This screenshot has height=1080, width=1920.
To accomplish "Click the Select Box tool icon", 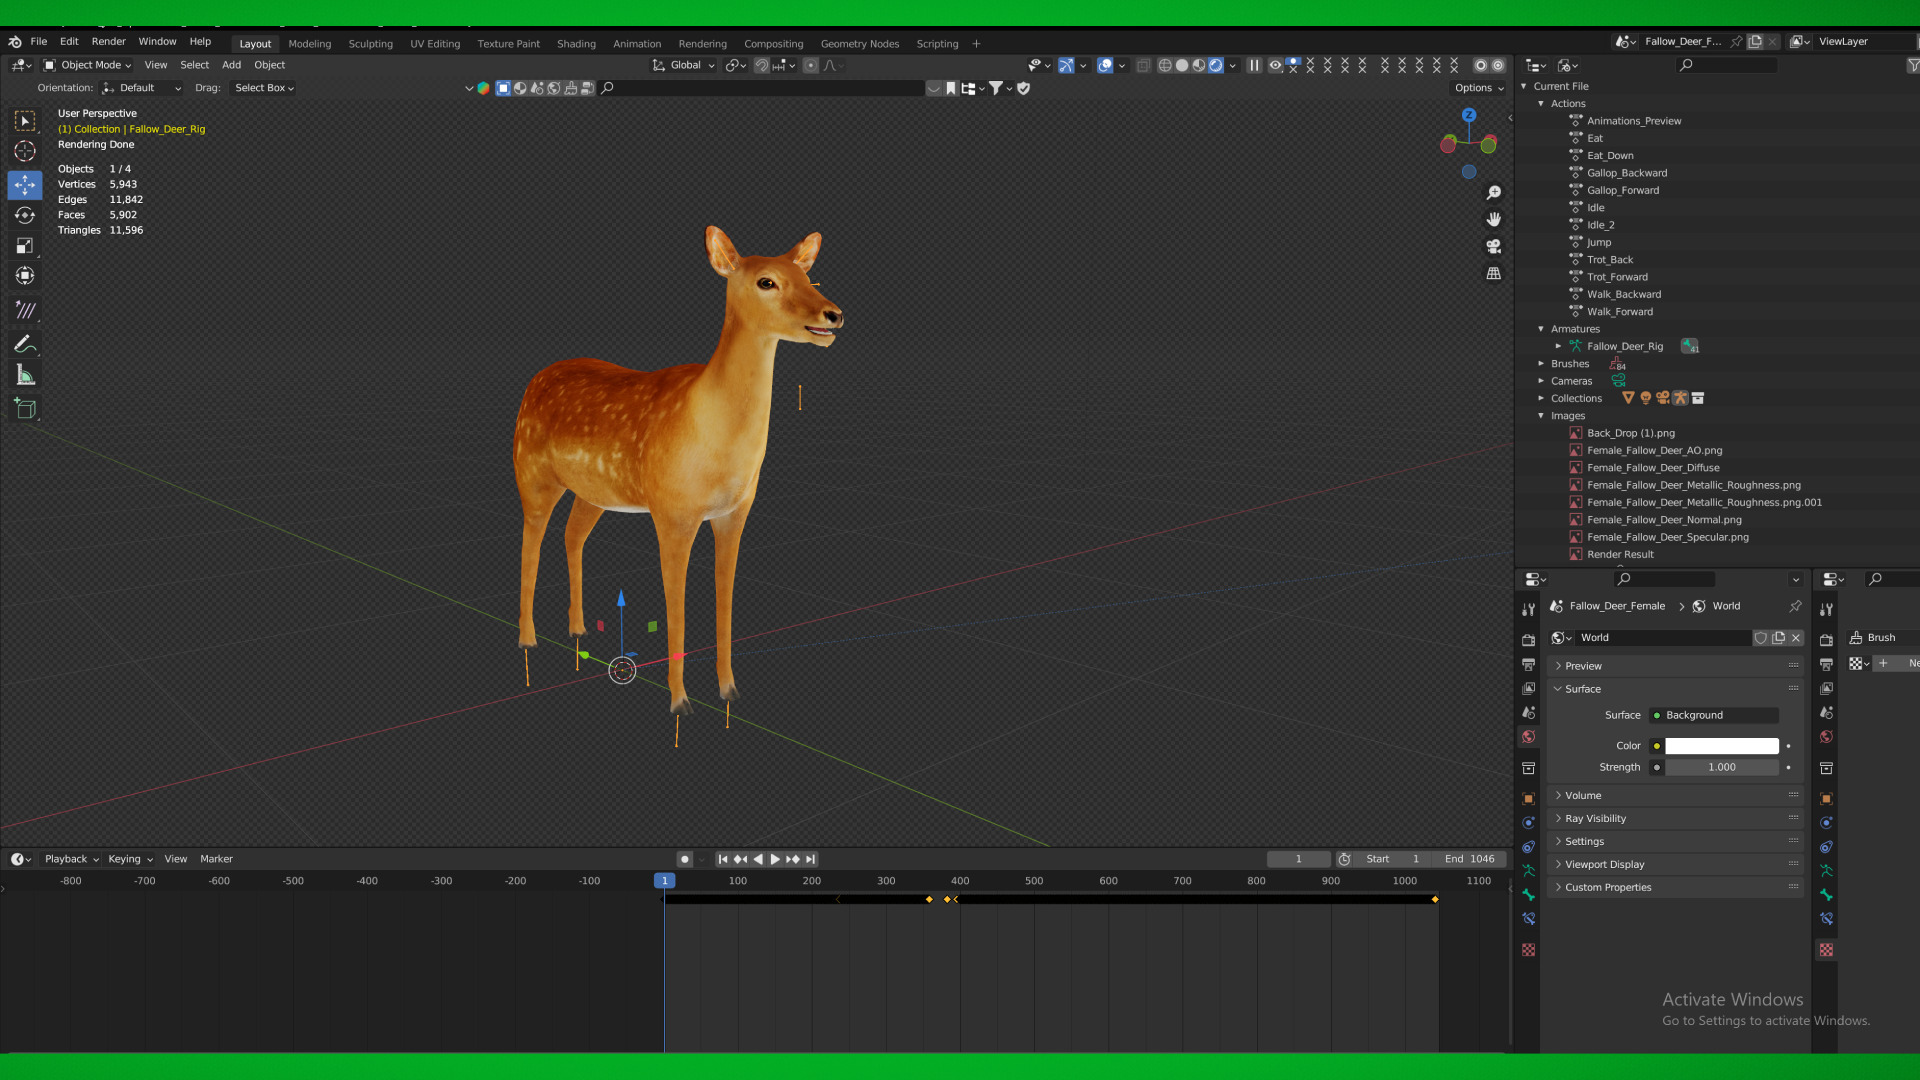I will [25, 121].
